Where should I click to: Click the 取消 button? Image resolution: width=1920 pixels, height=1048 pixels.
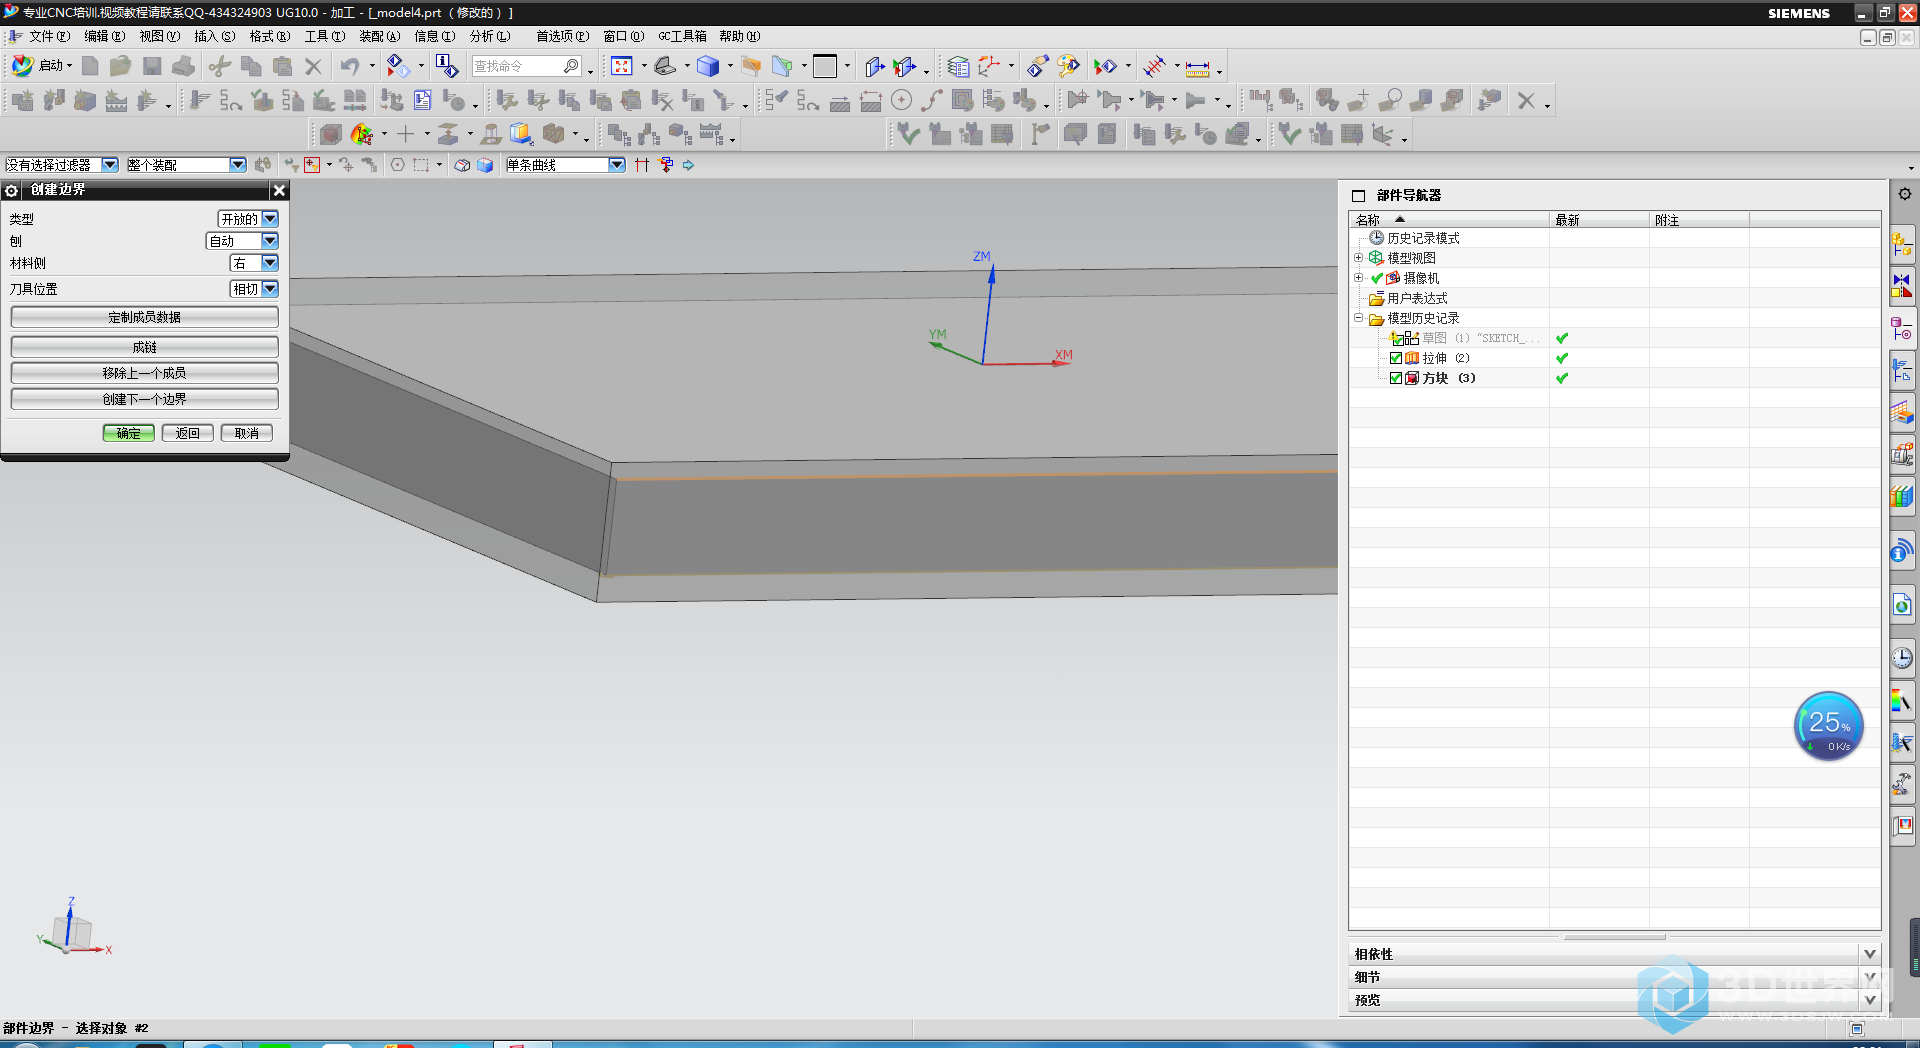(246, 433)
